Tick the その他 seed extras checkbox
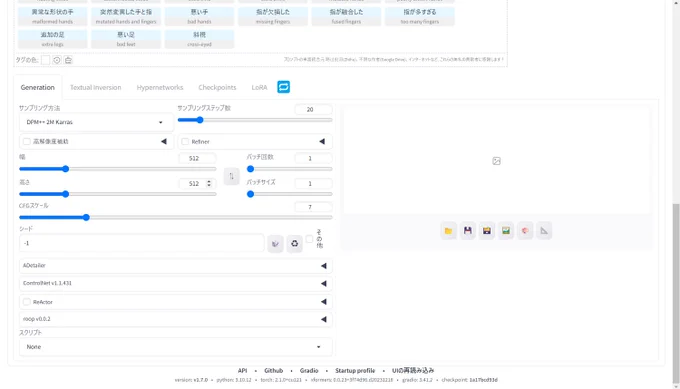 [309, 239]
